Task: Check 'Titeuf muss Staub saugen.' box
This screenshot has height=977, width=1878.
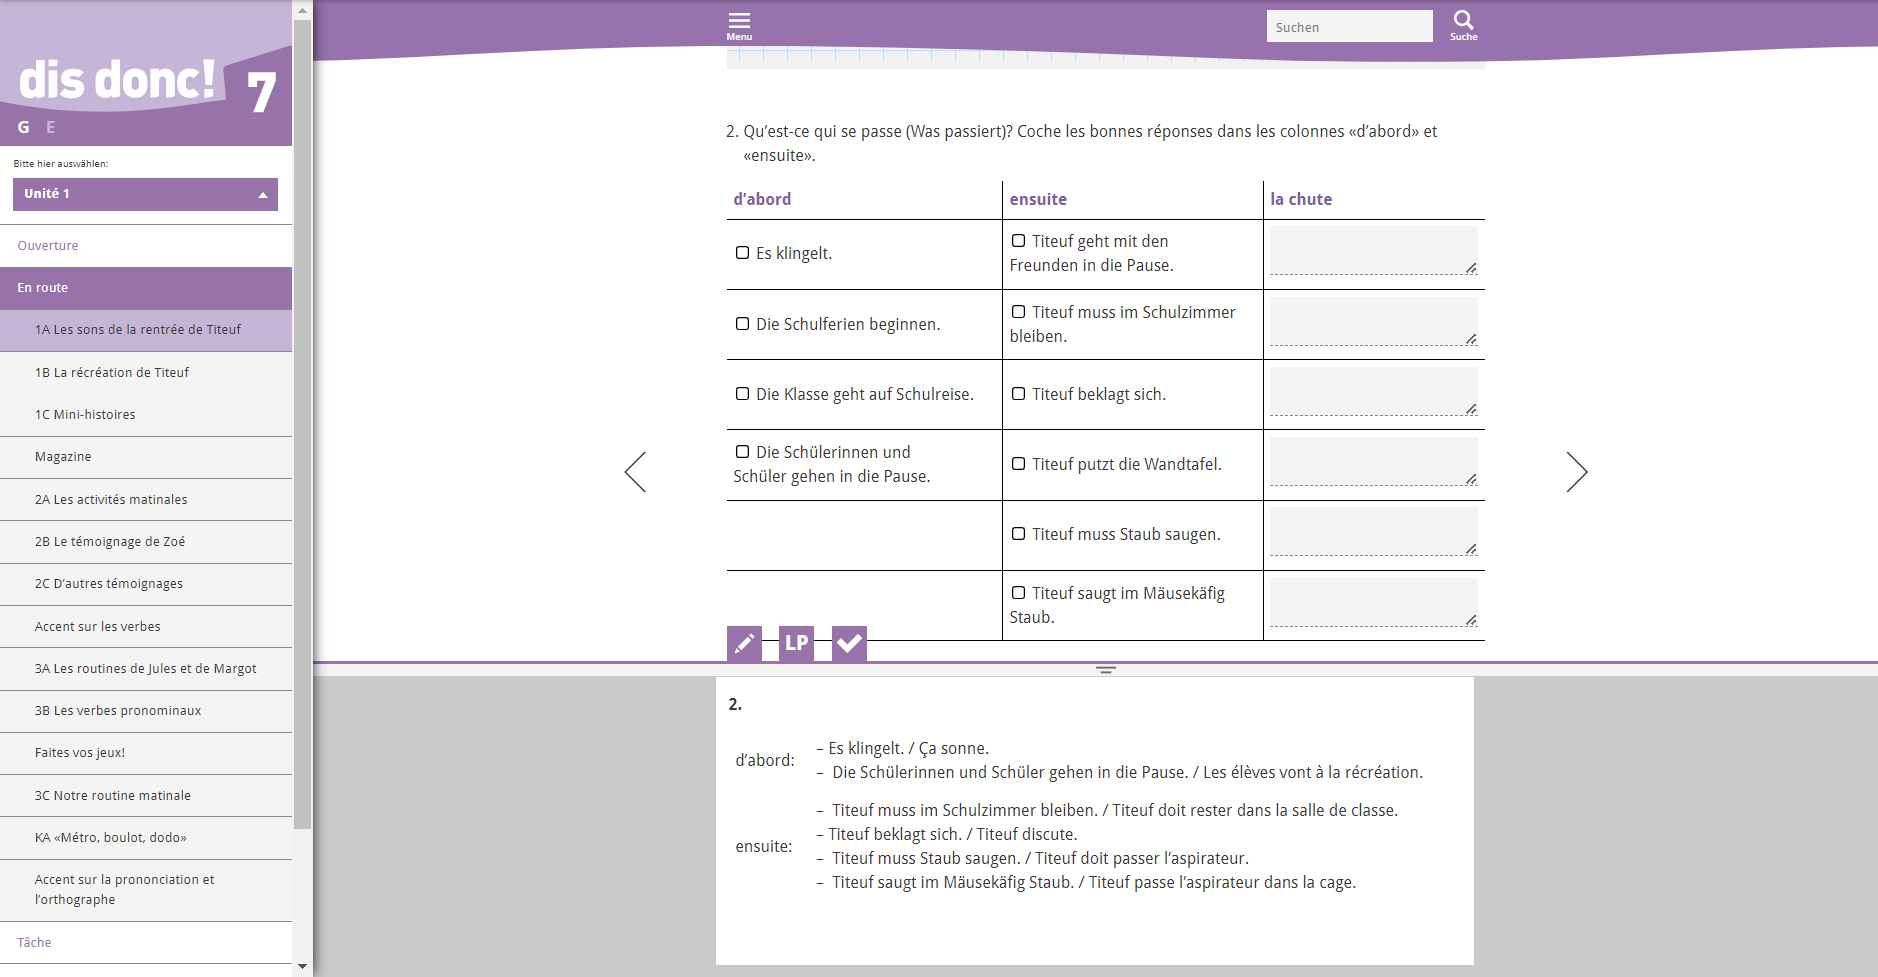Action: point(1018,534)
